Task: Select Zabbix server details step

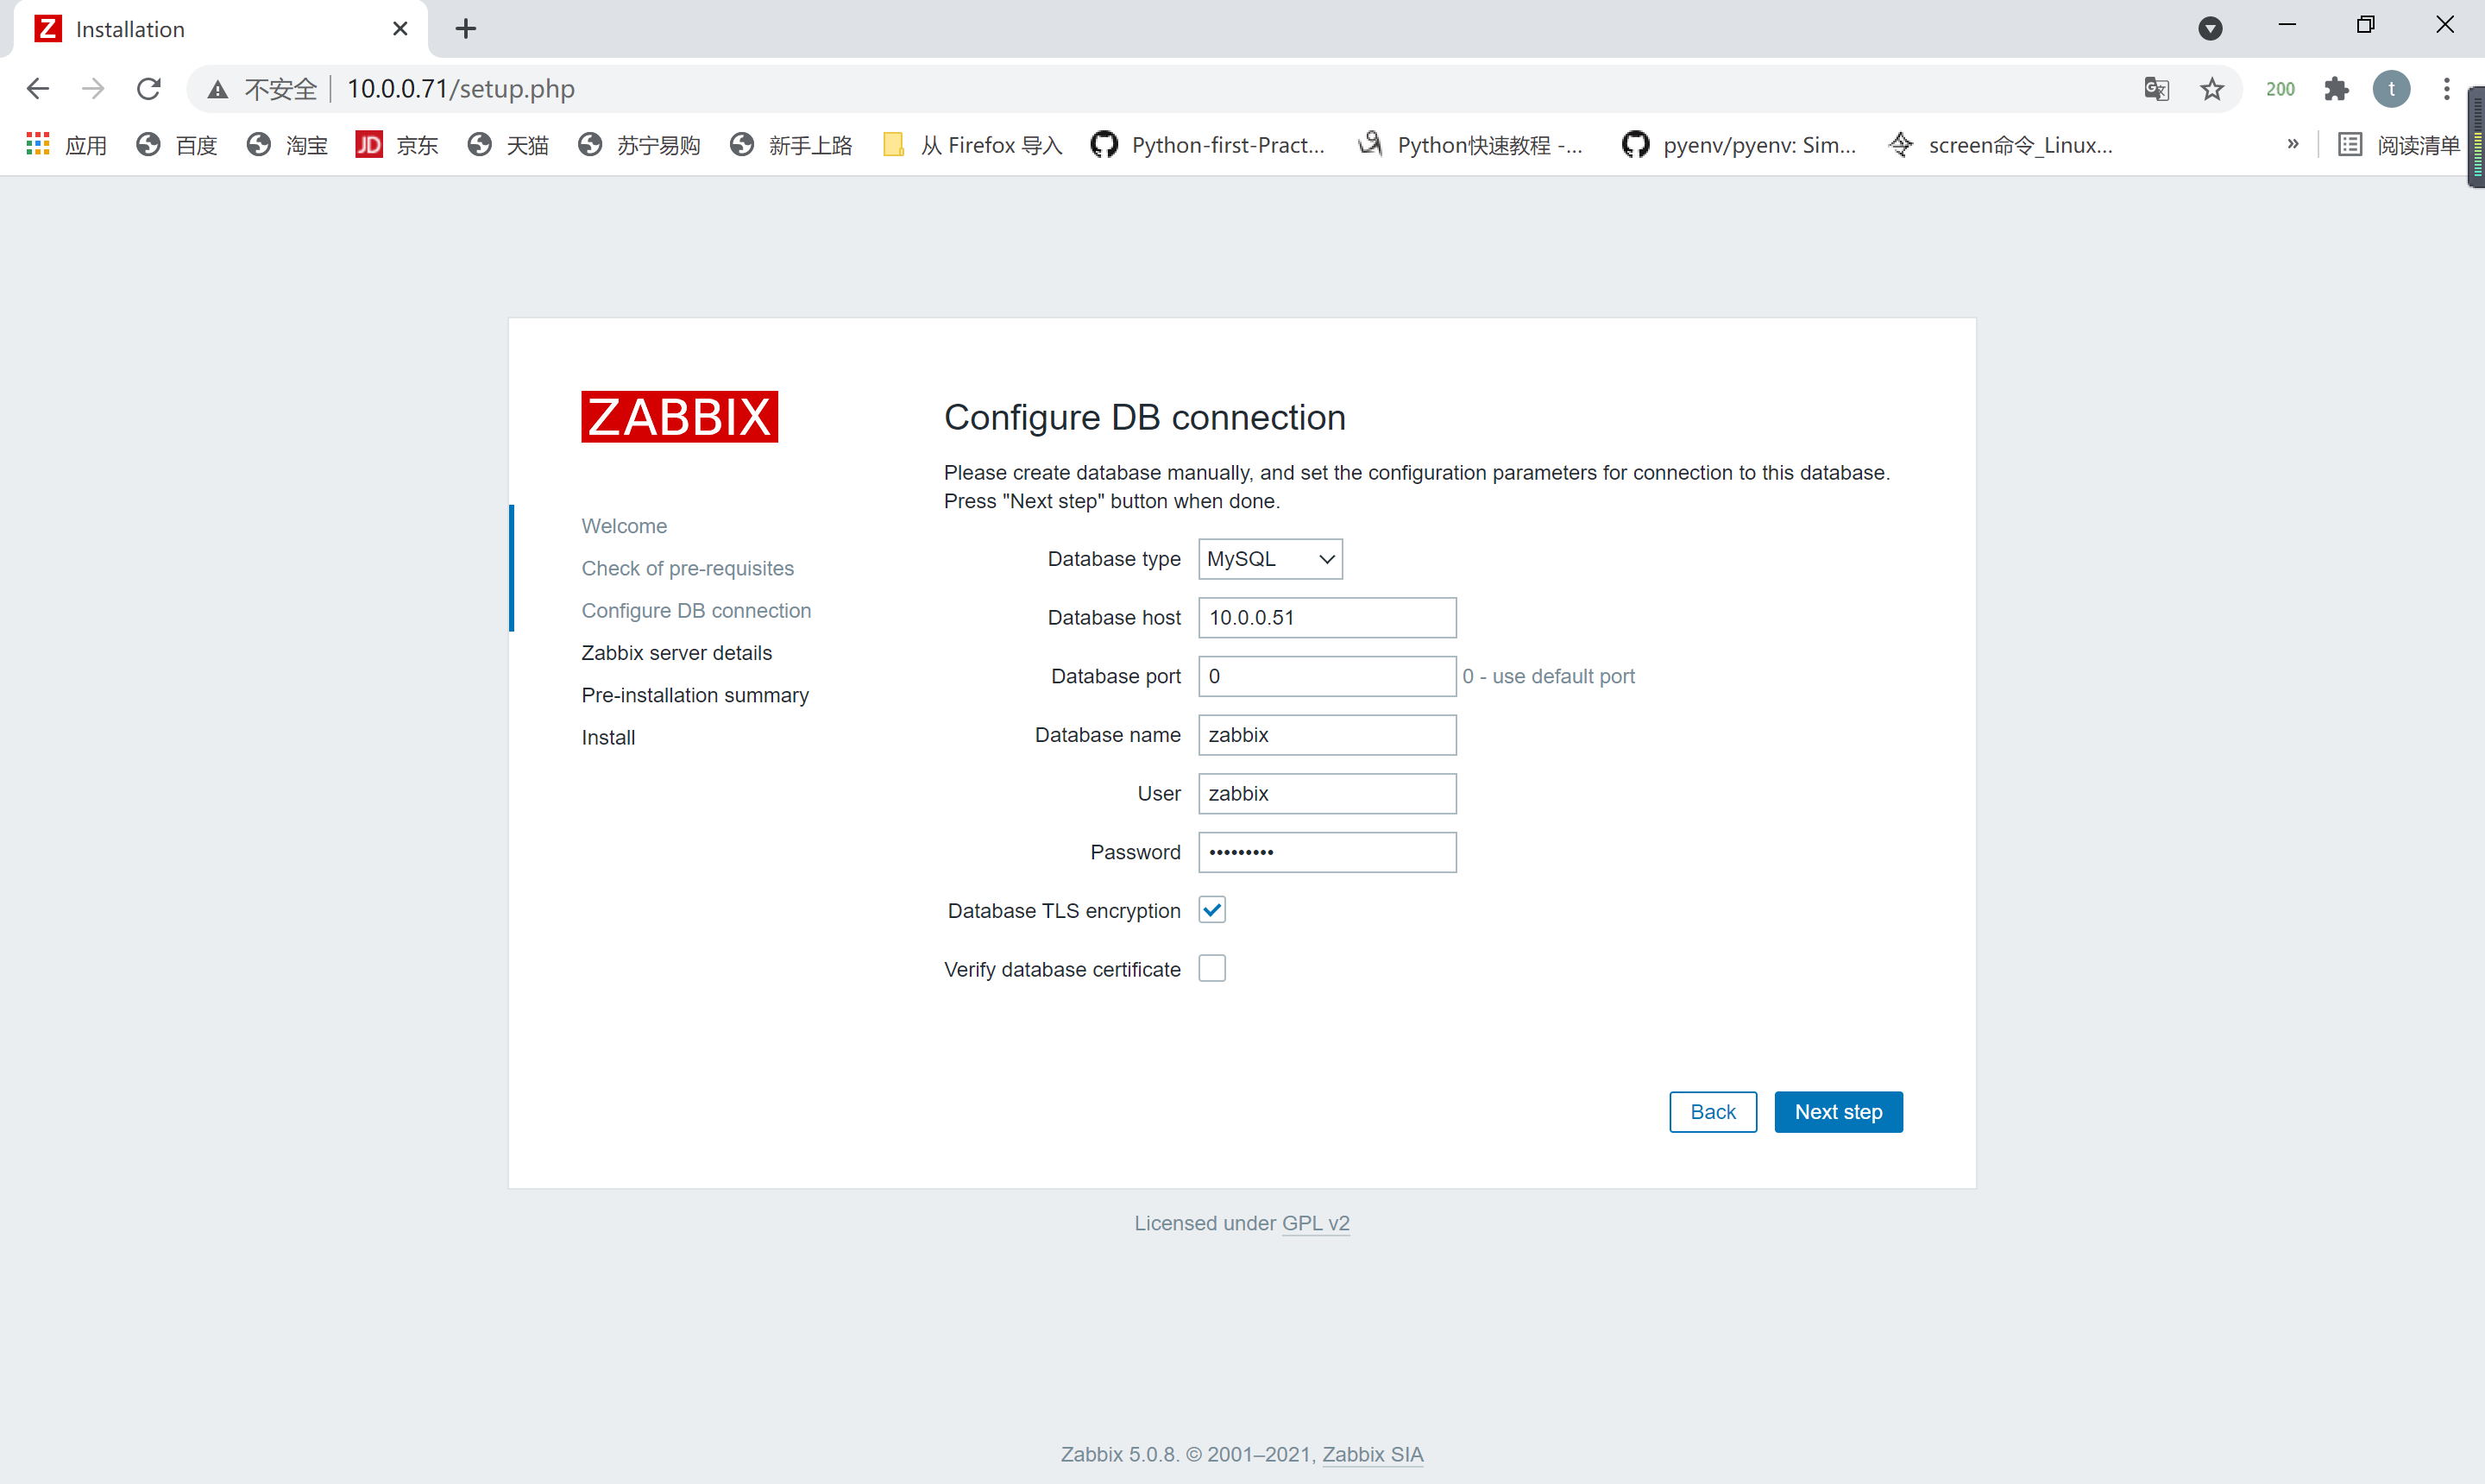Action: click(x=677, y=653)
